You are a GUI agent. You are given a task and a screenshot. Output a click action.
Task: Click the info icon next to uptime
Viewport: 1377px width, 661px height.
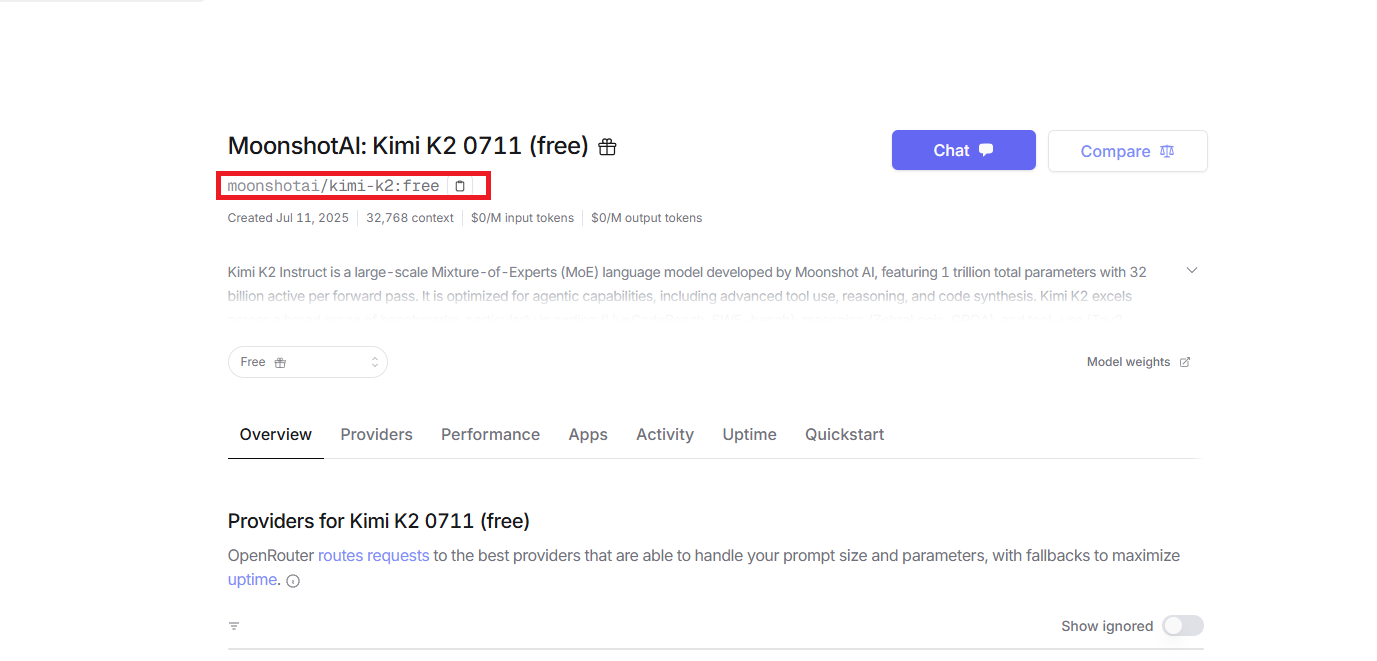coord(293,581)
